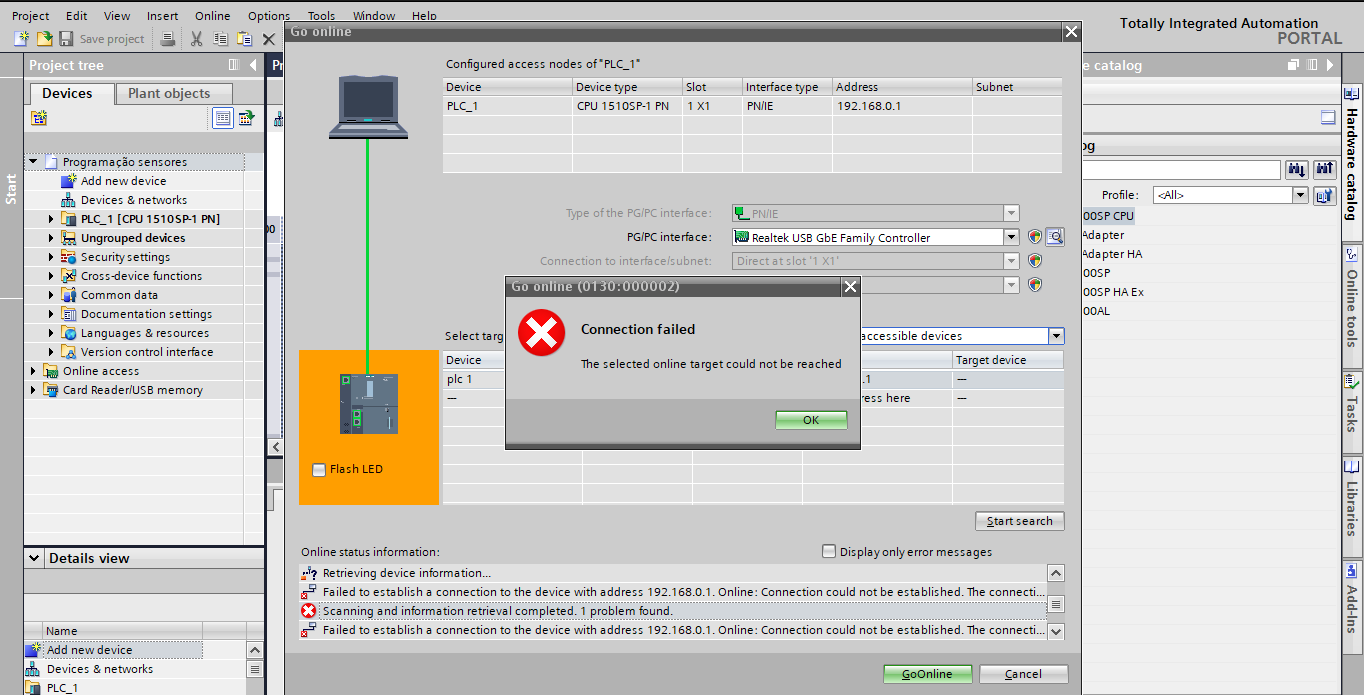Open the accessible devices target dropdown arrow
This screenshot has width=1364, height=695.
(x=1056, y=336)
